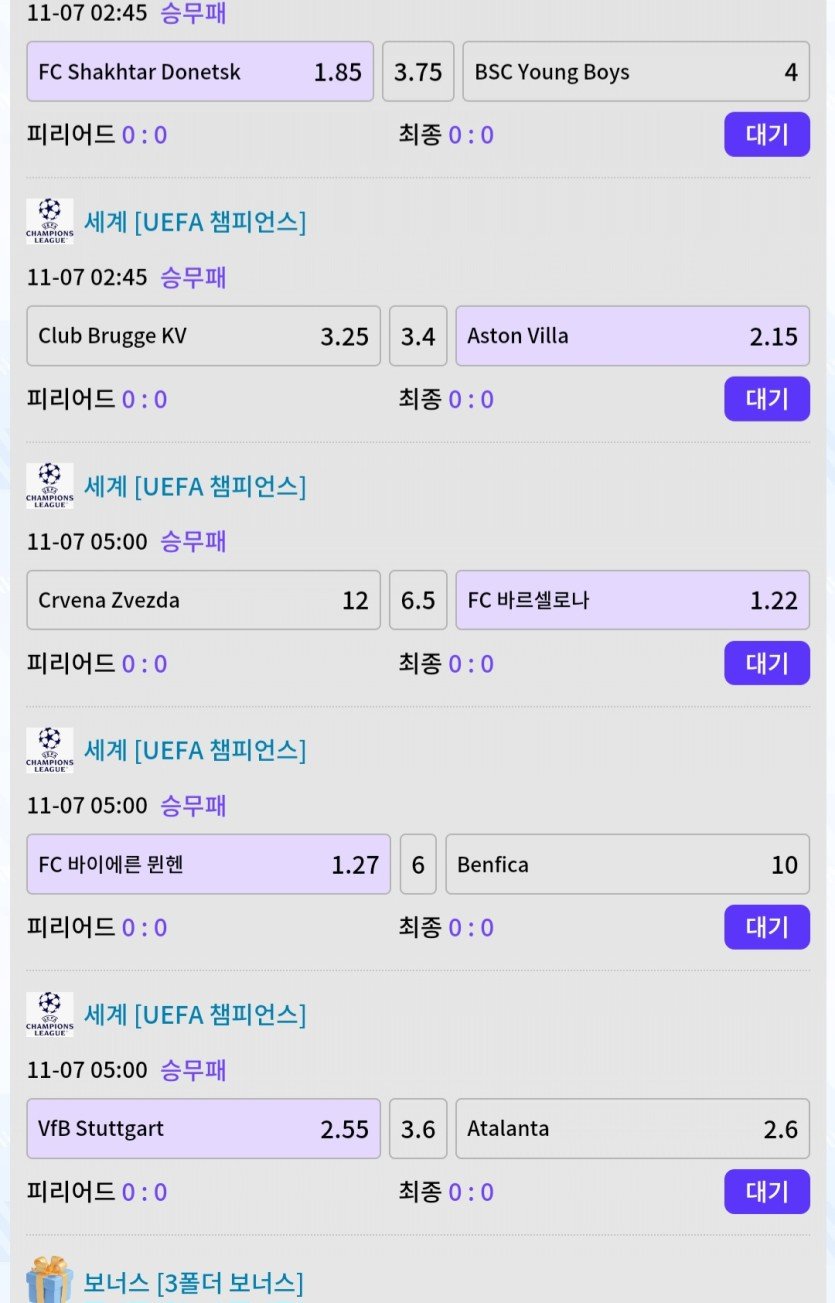835x1303 pixels.
Task: Select Club Brugge KV 3.25 odds
Action: [203, 336]
